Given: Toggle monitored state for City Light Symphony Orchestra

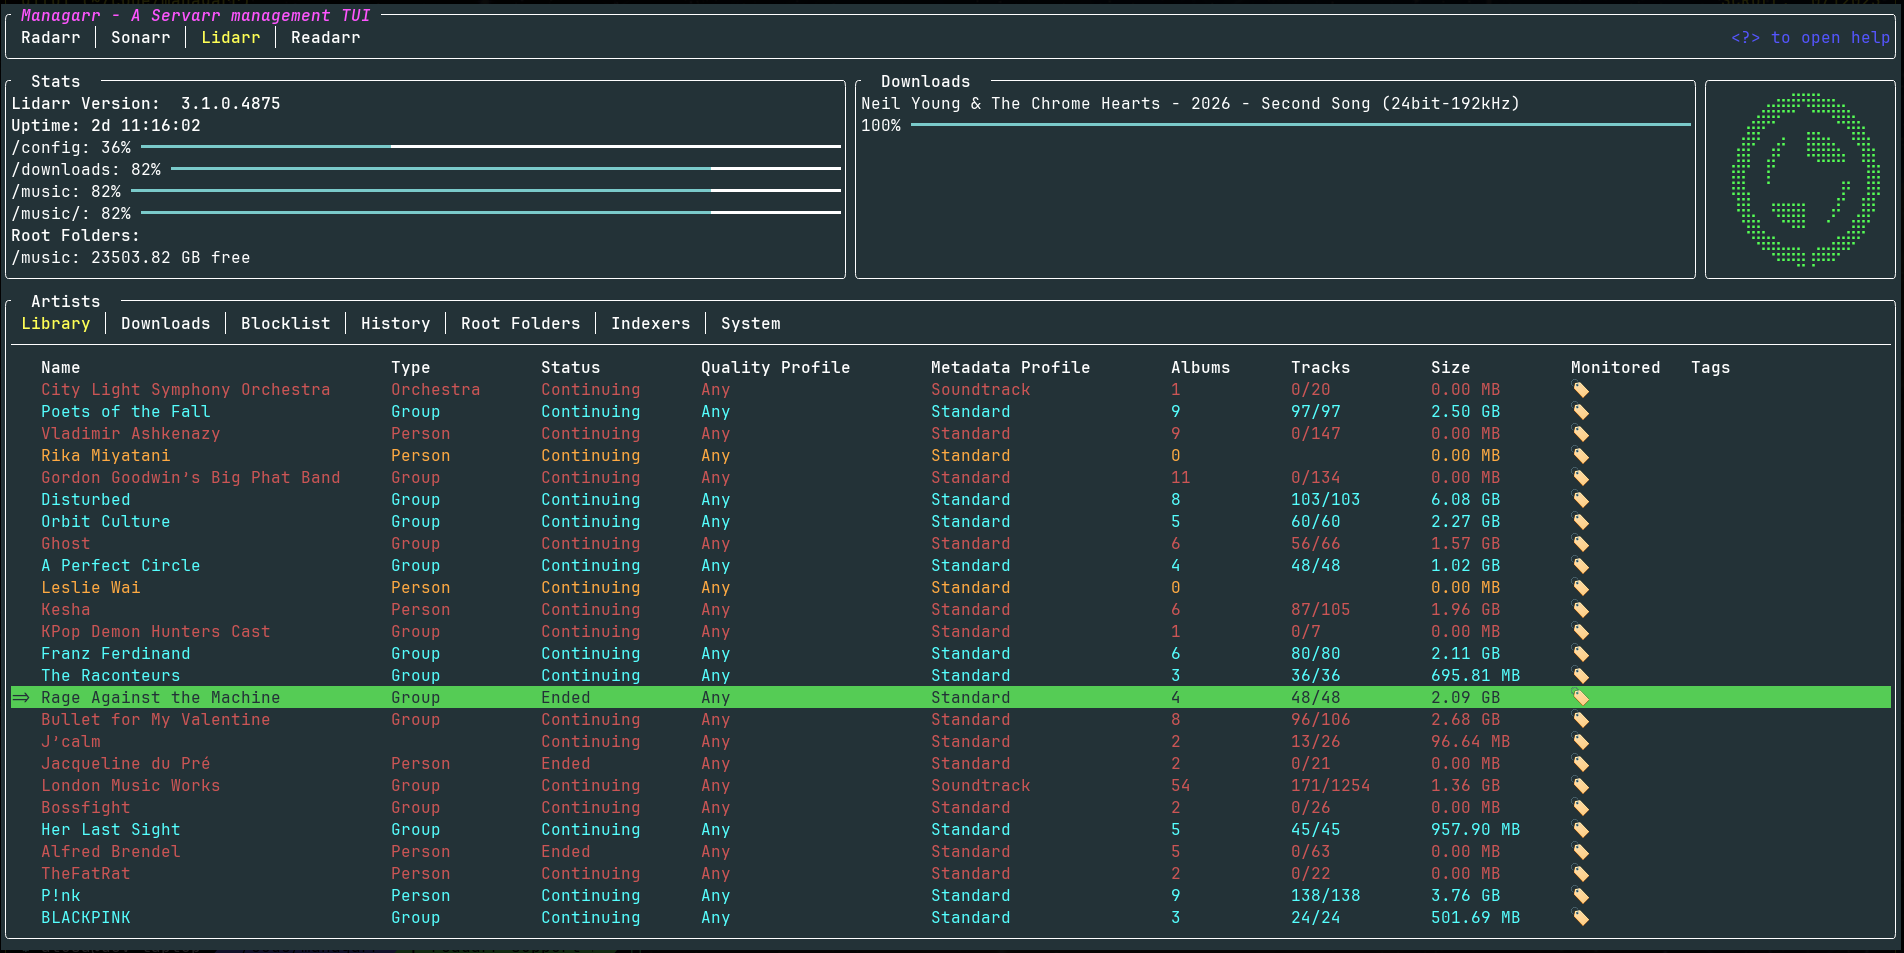Looking at the screenshot, I should coord(1580,390).
